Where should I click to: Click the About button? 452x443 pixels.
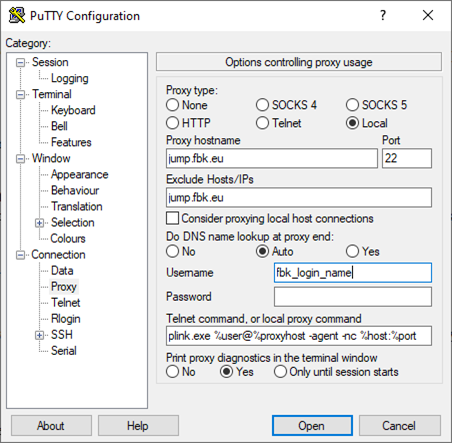click(x=51, y=426)
